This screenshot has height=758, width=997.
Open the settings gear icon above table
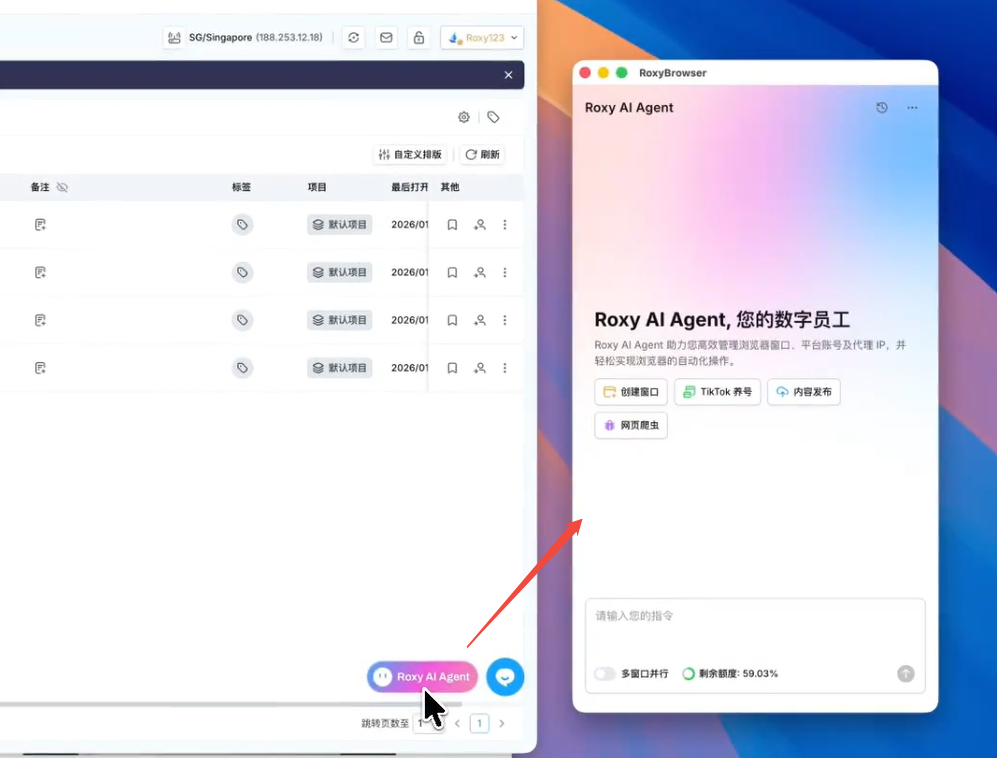464,117
